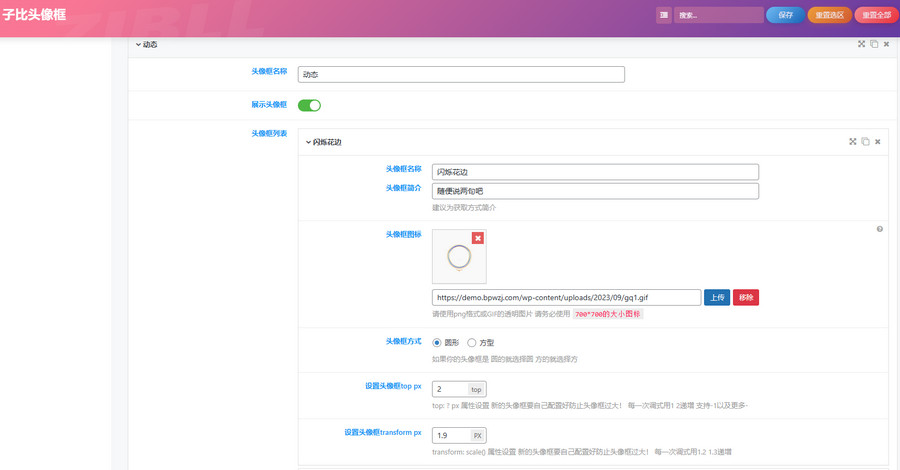The height and width of the screenshot is (470, 900).
Task: Click the 重置选区 button
Action: 829,15
